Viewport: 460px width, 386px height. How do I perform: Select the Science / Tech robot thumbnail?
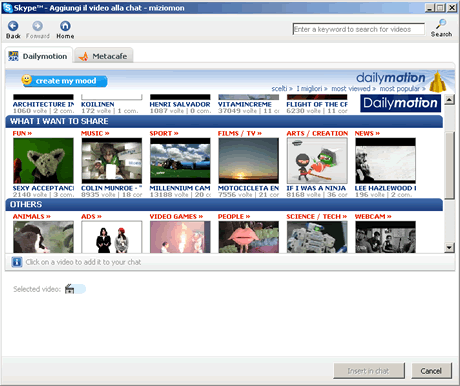coord(317,237)
